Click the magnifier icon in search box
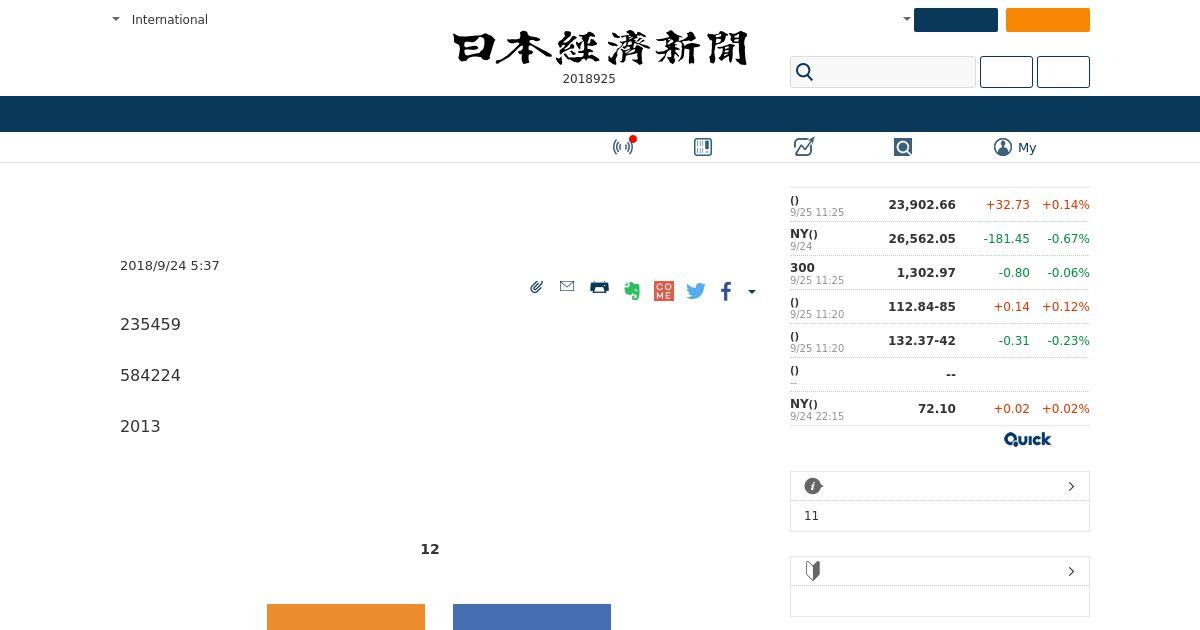1200x630 pixels. click(804, 72)
